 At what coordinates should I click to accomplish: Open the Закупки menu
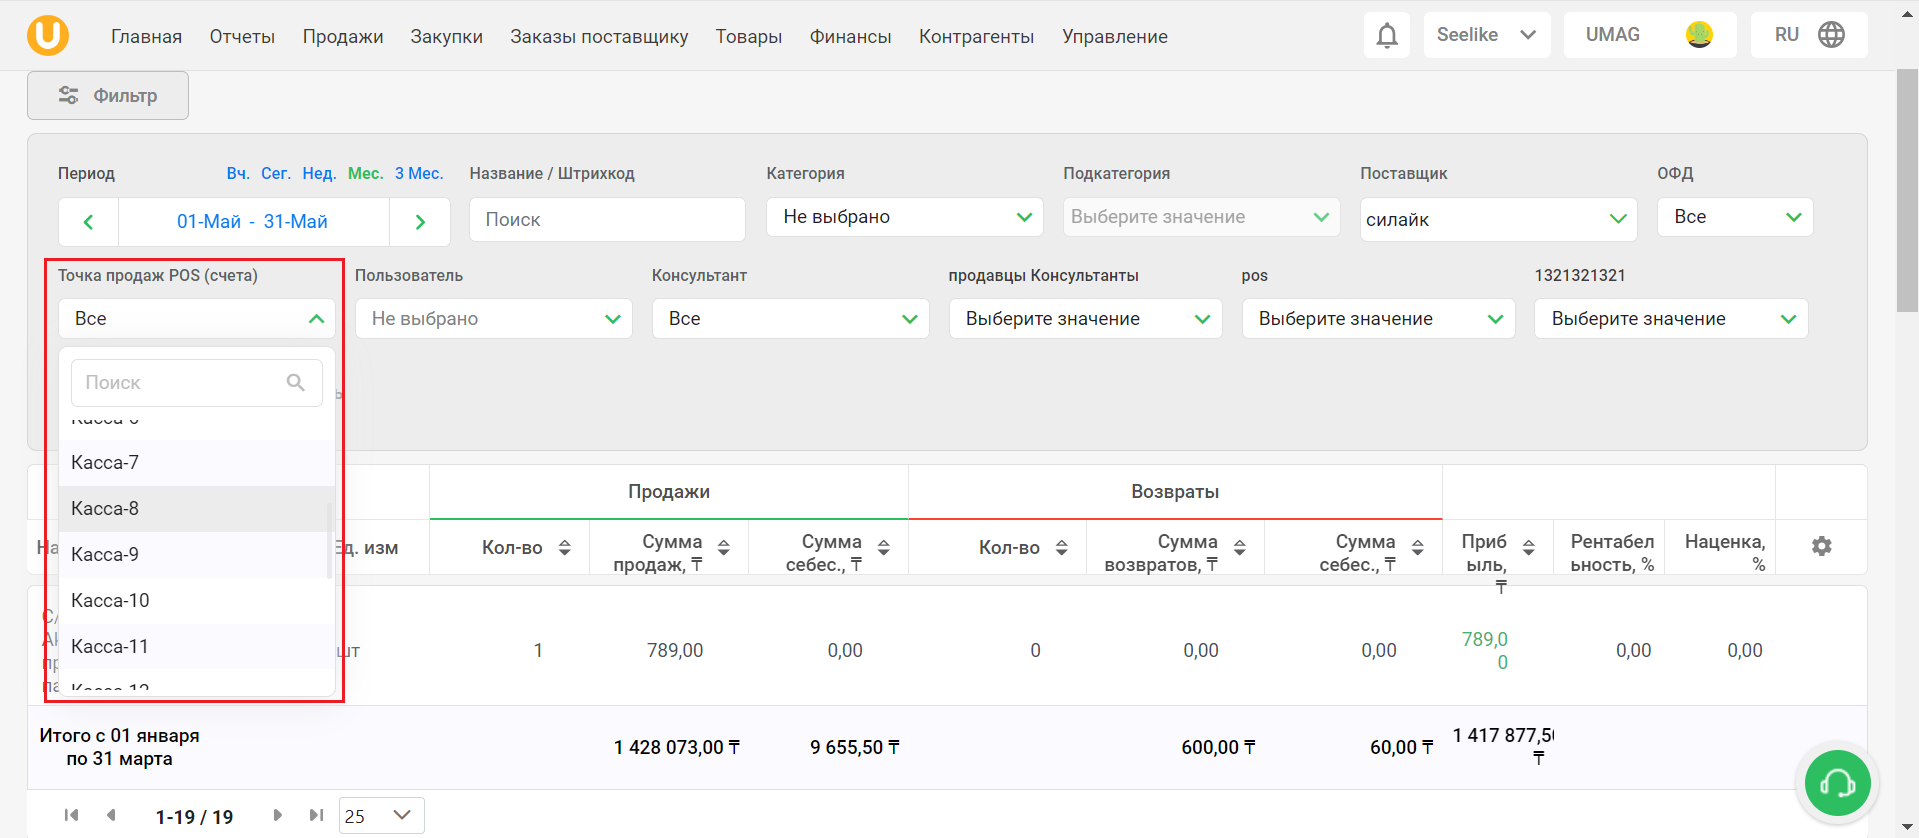(x=447, y=36)
